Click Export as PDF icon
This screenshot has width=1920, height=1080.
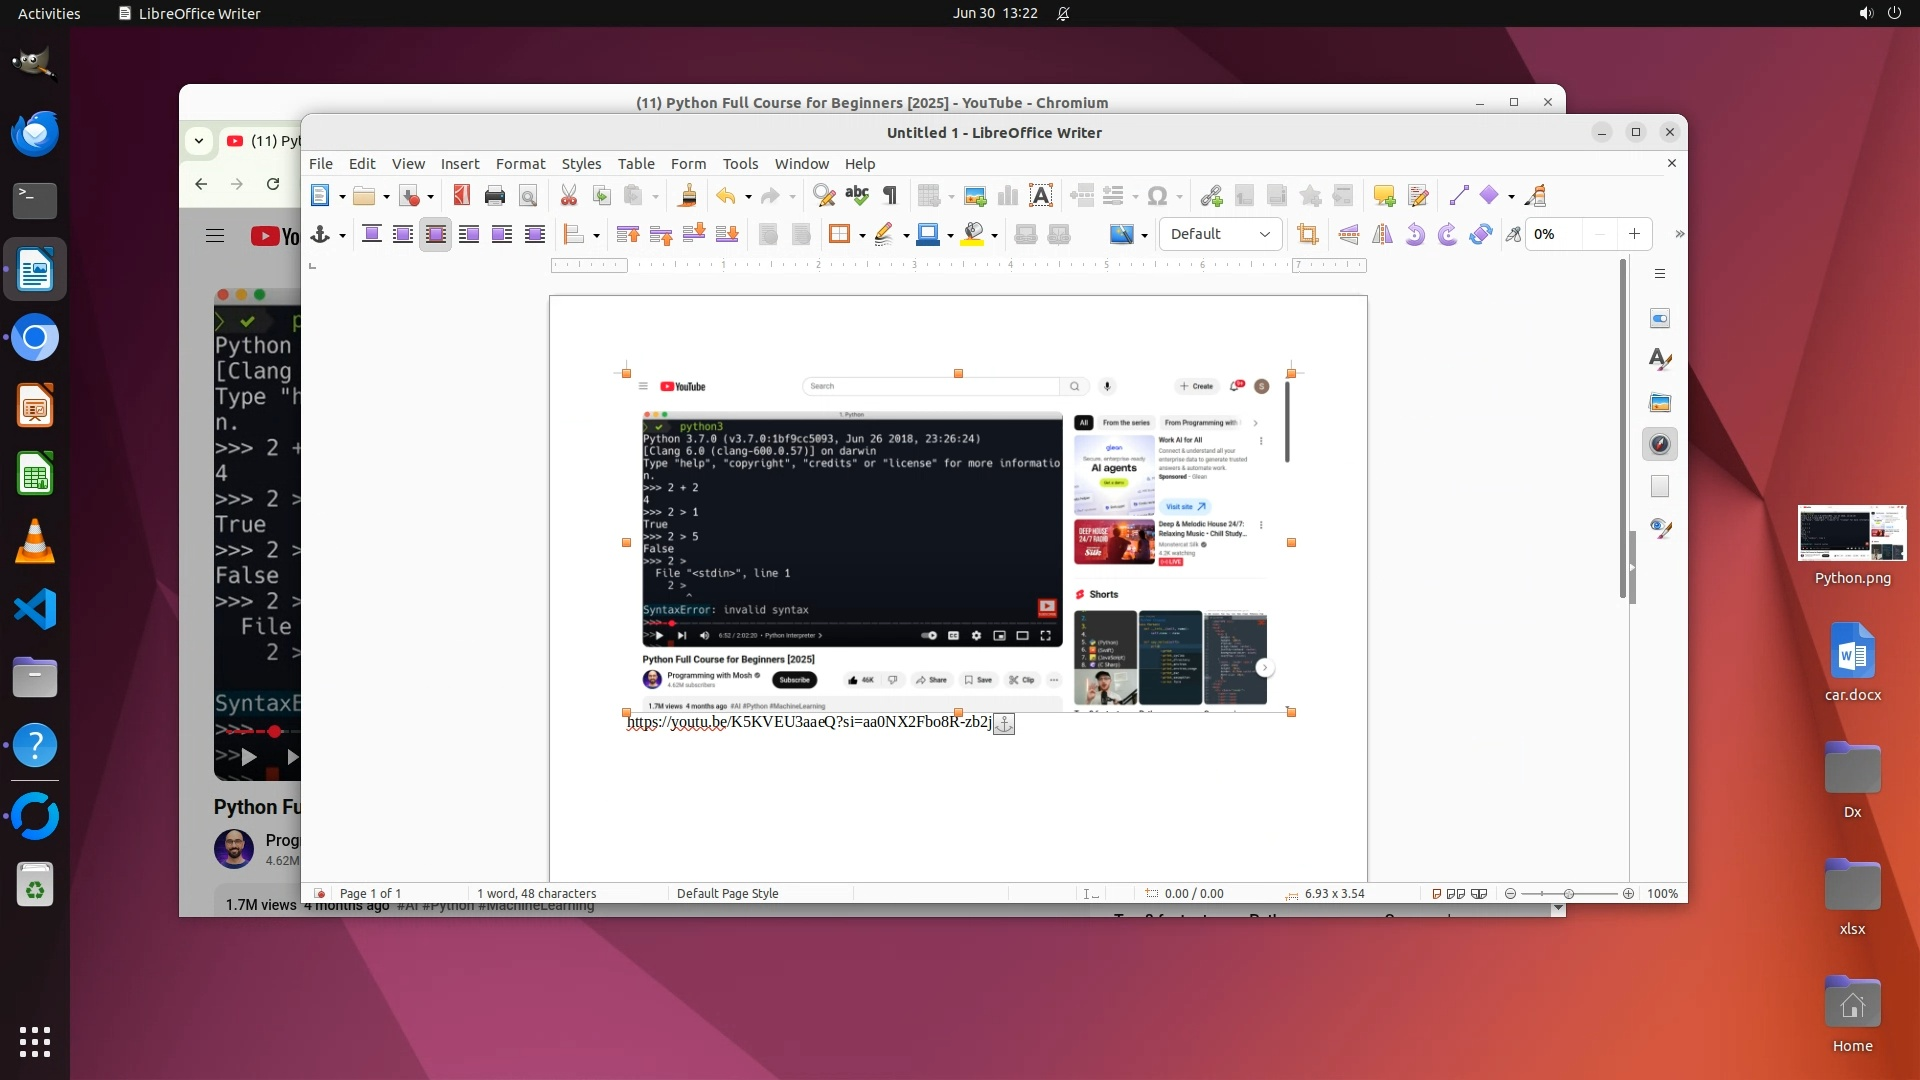point(461,196)
